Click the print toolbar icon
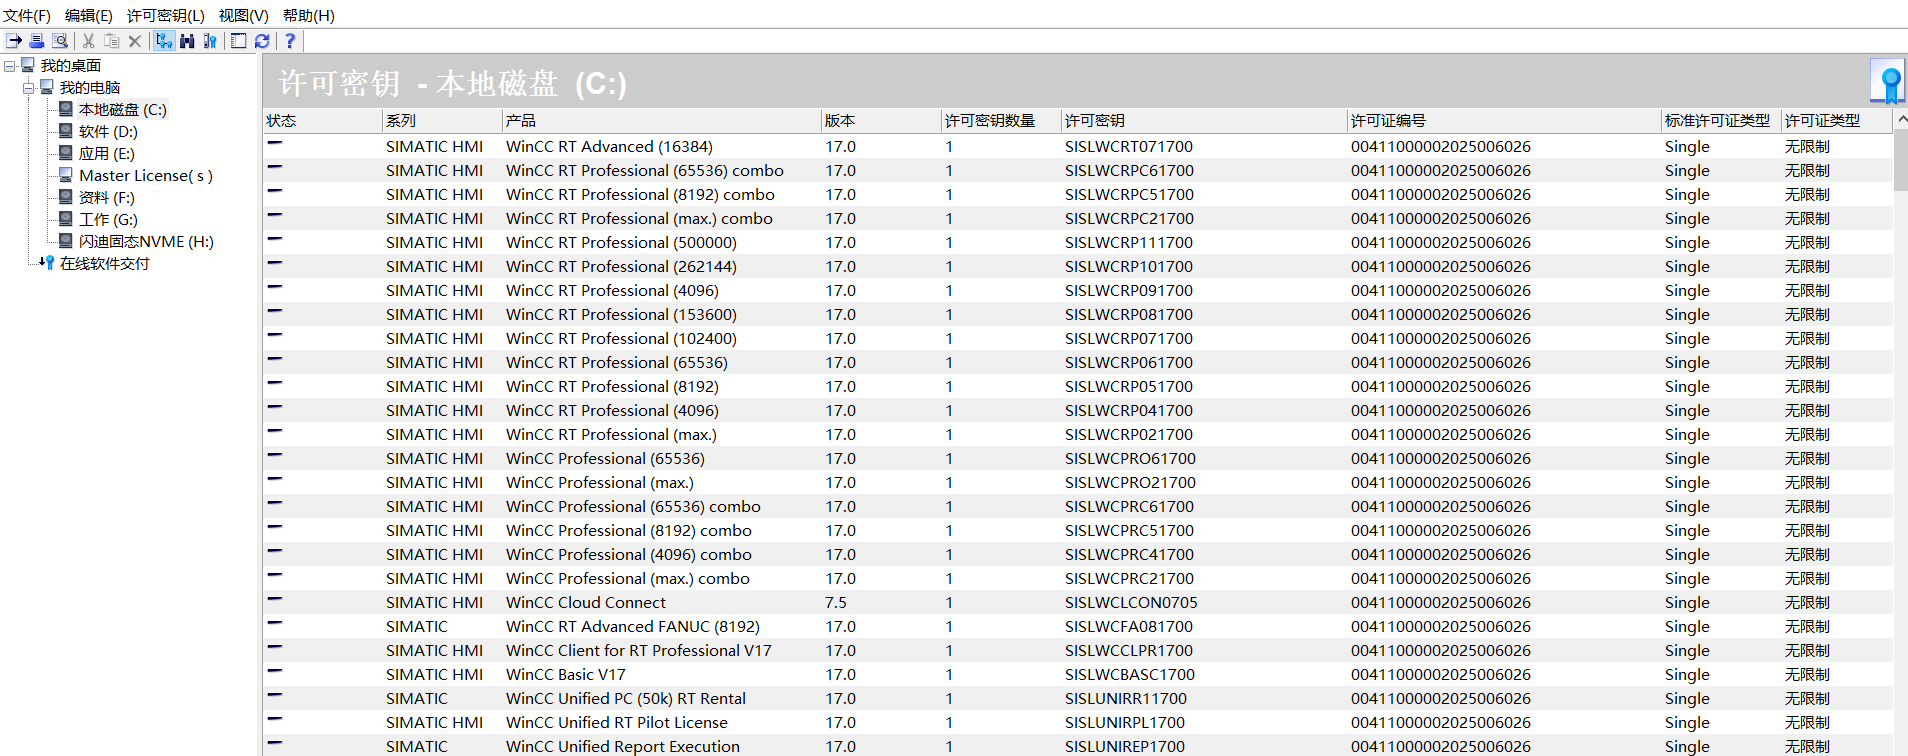 37,41
